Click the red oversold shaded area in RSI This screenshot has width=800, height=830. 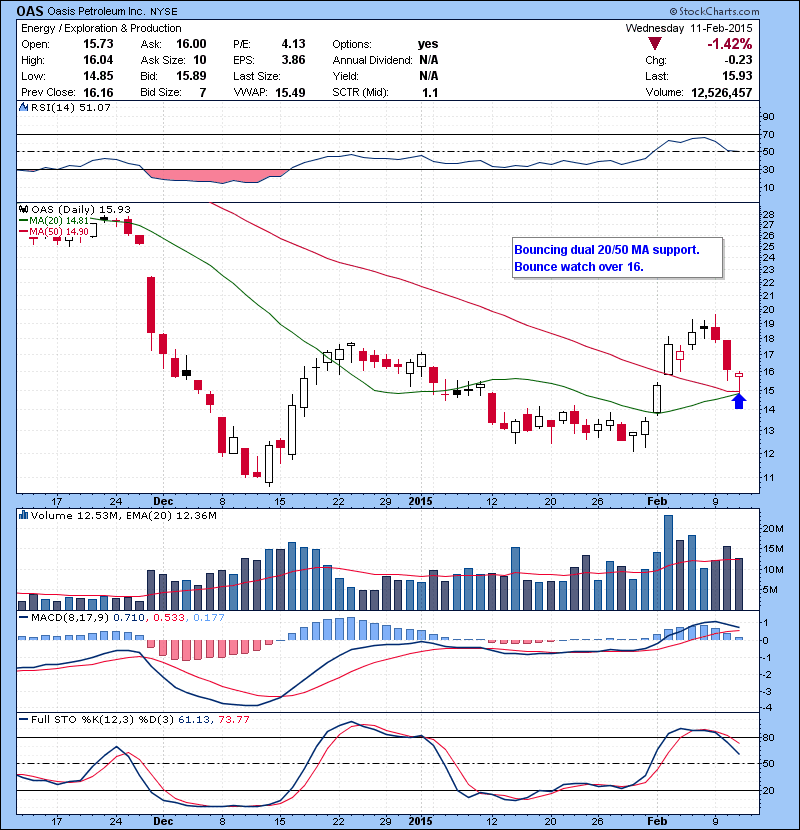(x=216, y=176)
